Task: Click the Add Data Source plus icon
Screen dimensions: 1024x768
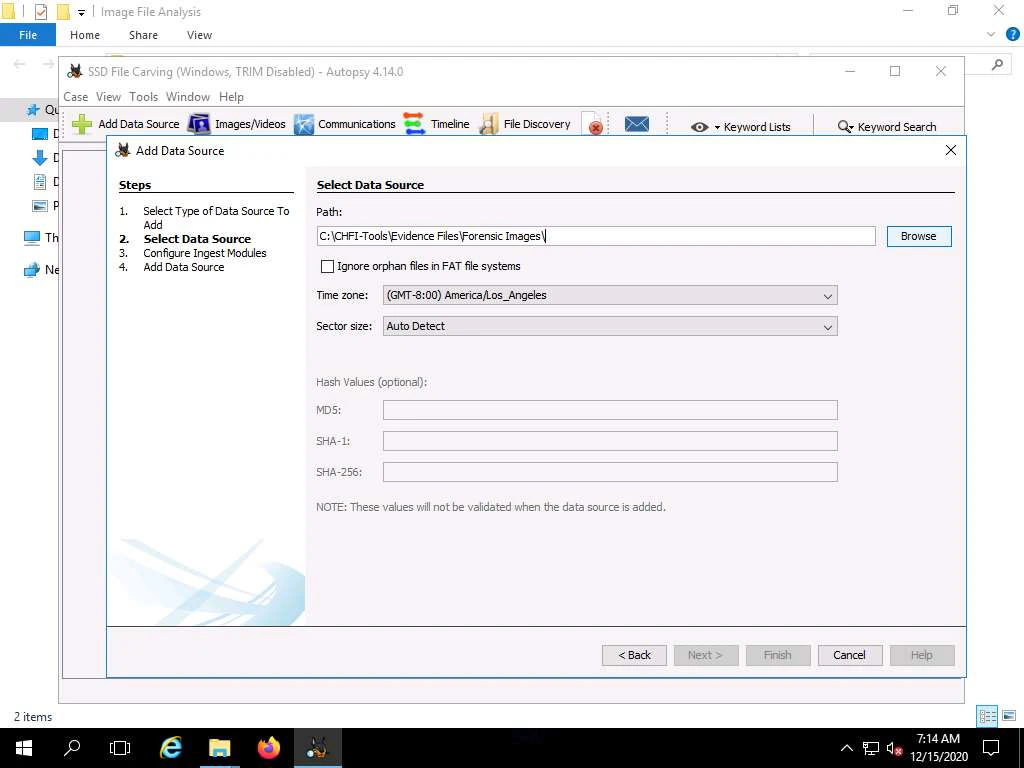Action: point(82,124)
